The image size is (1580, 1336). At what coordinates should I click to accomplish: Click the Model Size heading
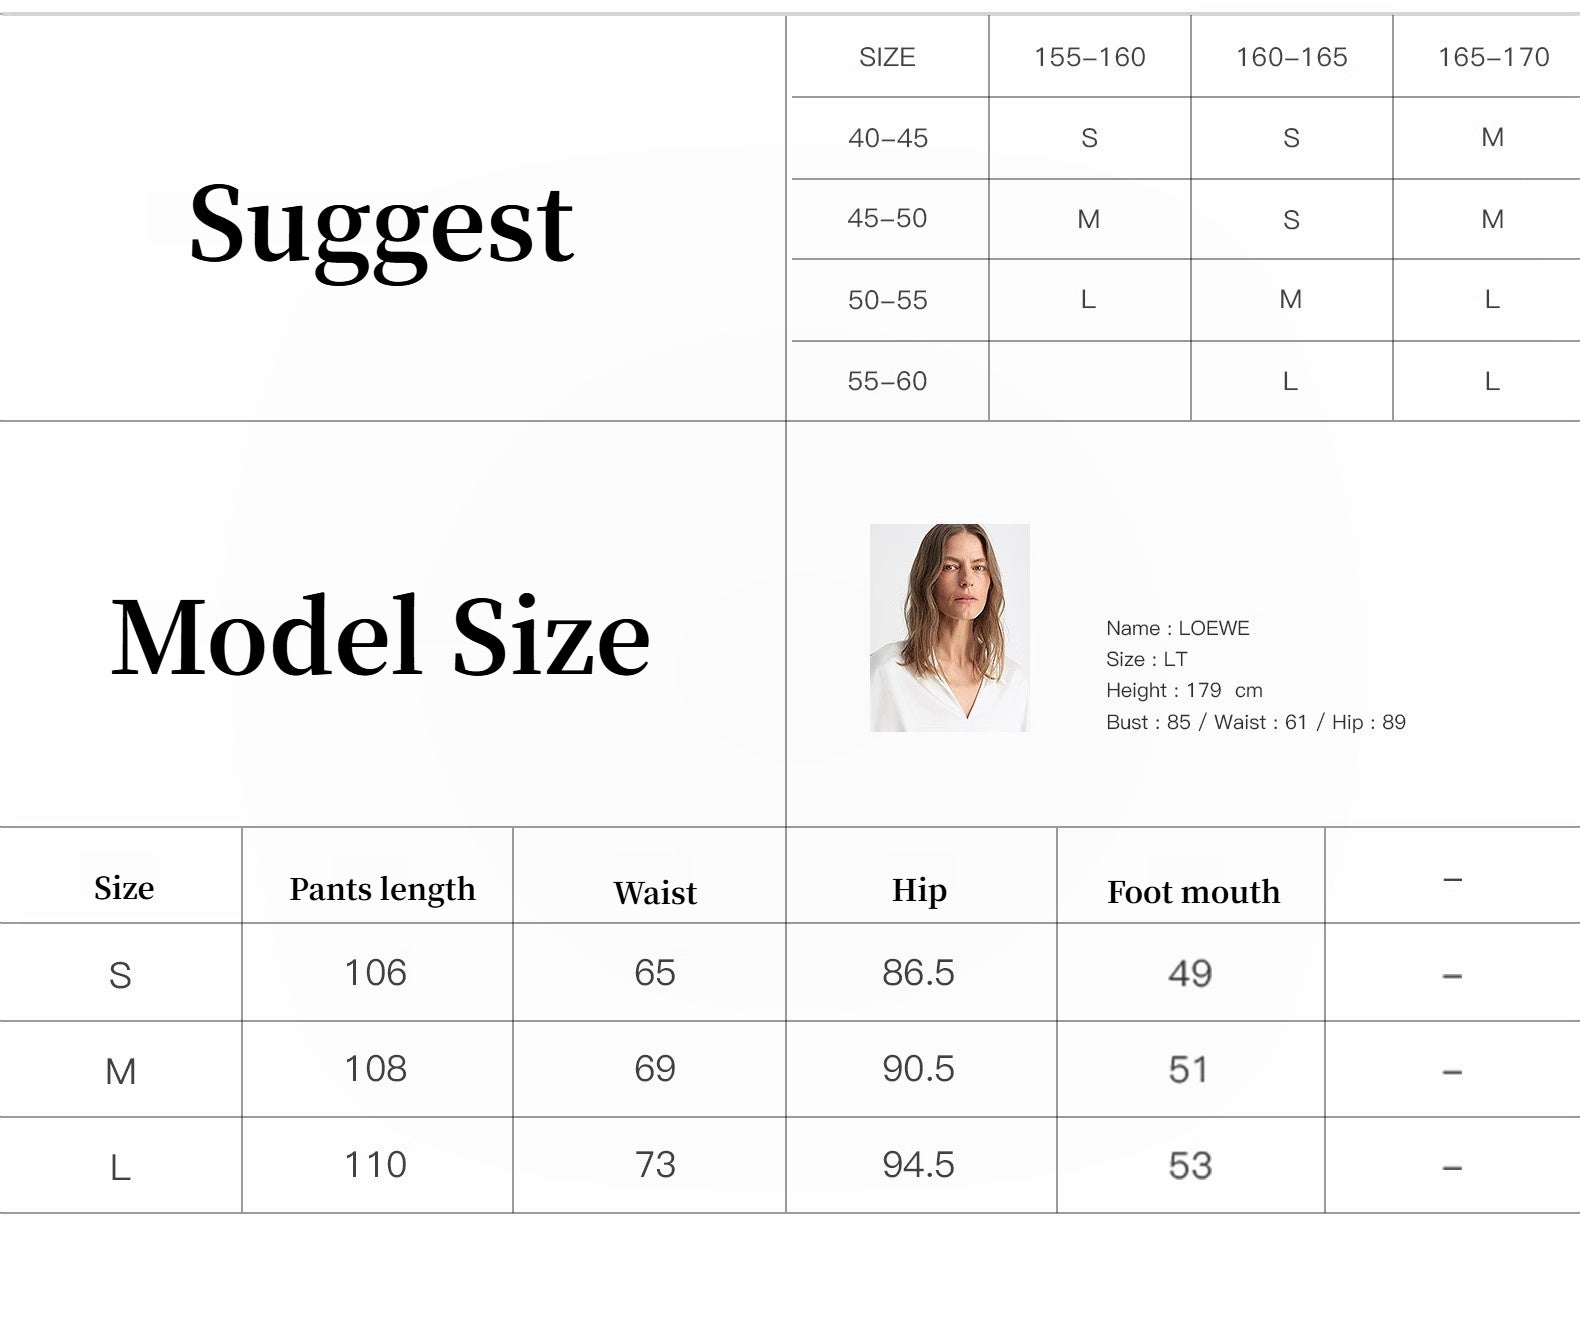[380, 637]
